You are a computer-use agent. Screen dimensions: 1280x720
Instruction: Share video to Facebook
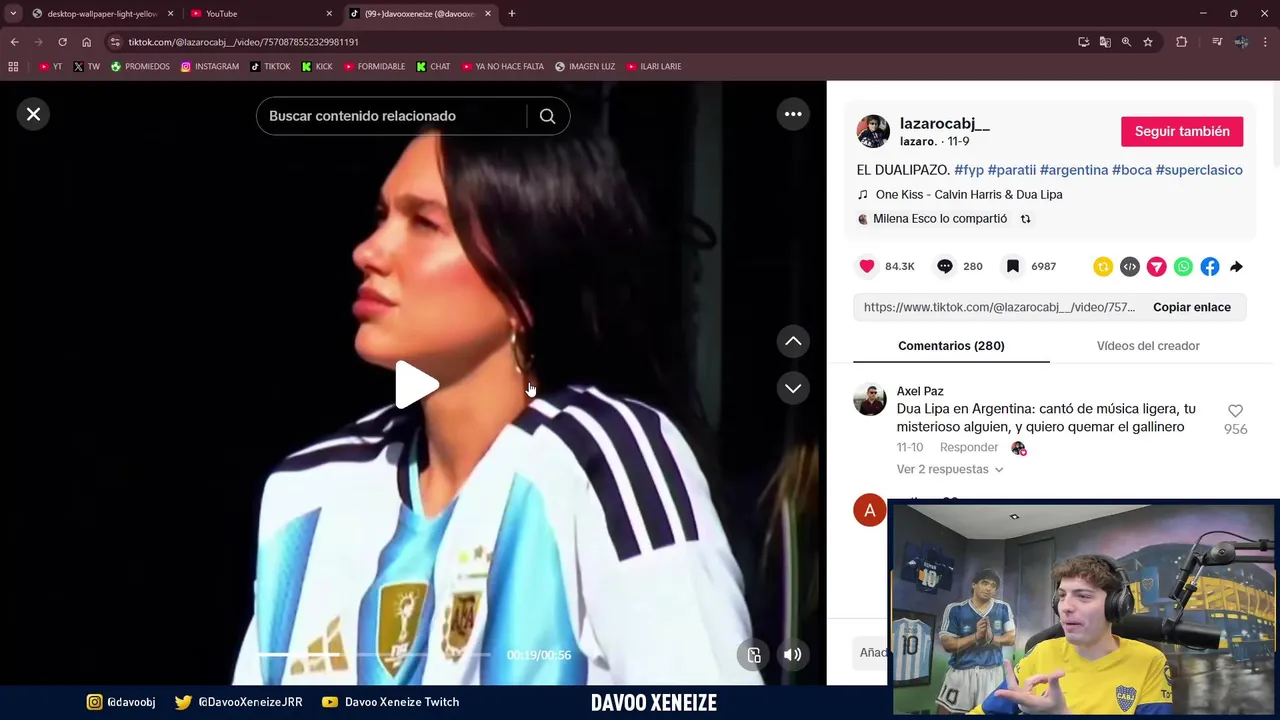point(1210,266)
